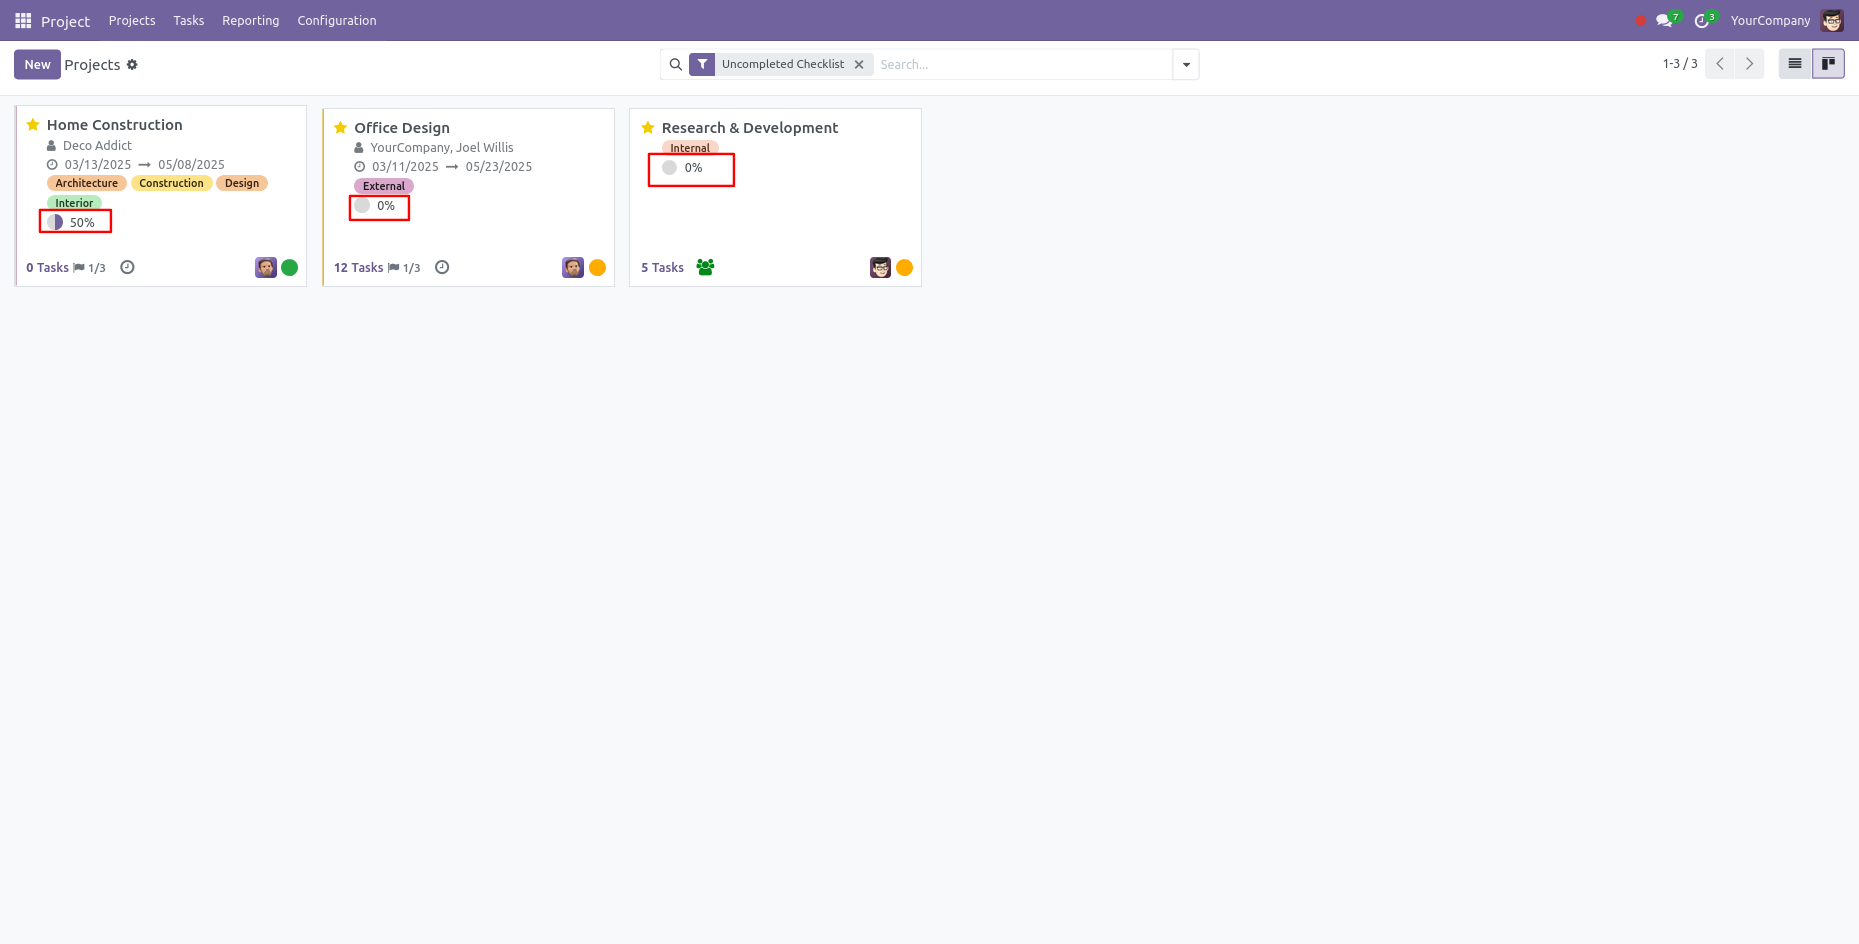
Task: Open 12 Tasks link on Office Design
Action: tap(358, 267)
